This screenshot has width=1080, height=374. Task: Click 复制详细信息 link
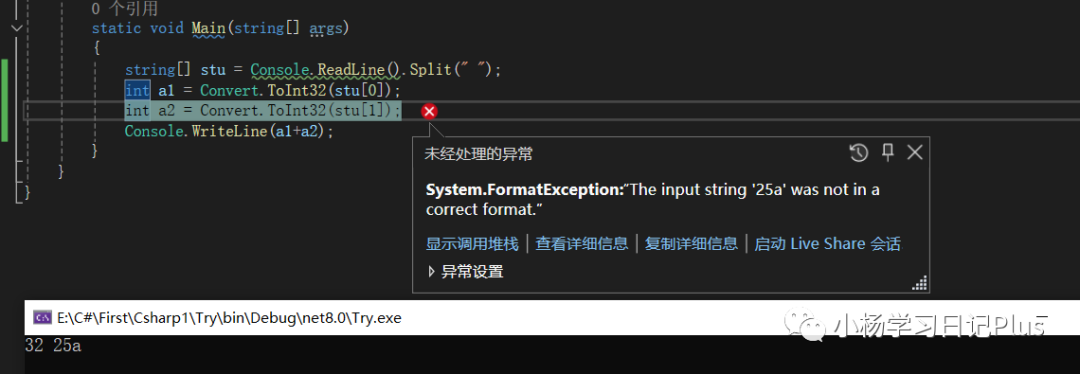click(x=692, y=243)
